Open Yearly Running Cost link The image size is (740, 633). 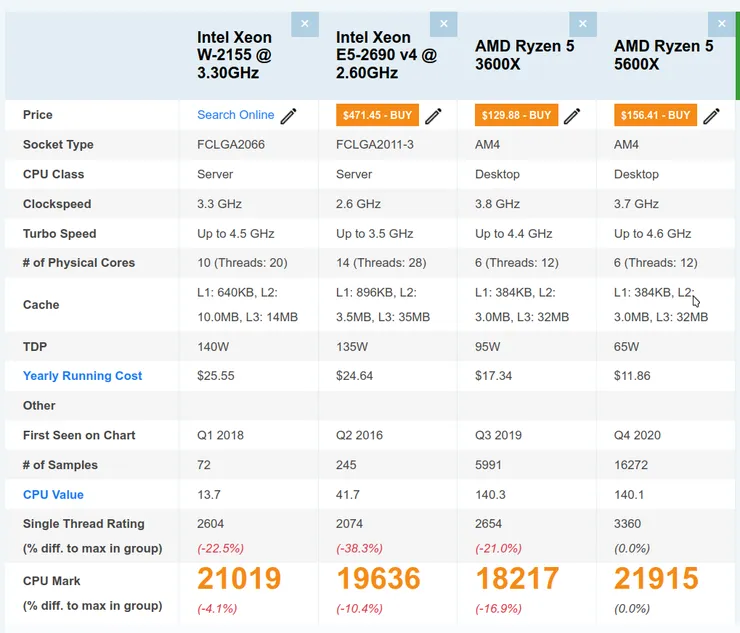point(82,376)
